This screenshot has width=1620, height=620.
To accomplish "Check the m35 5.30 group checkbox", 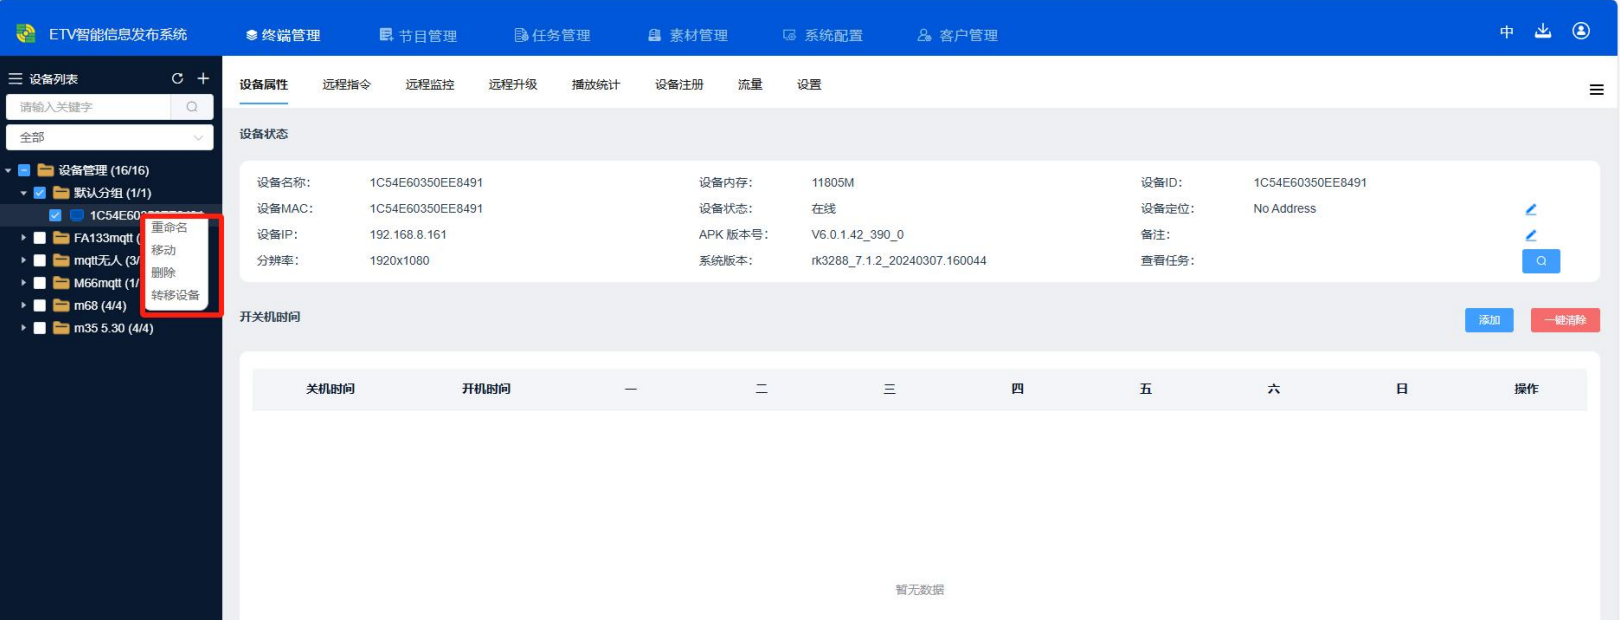I will tap(40, 328).
